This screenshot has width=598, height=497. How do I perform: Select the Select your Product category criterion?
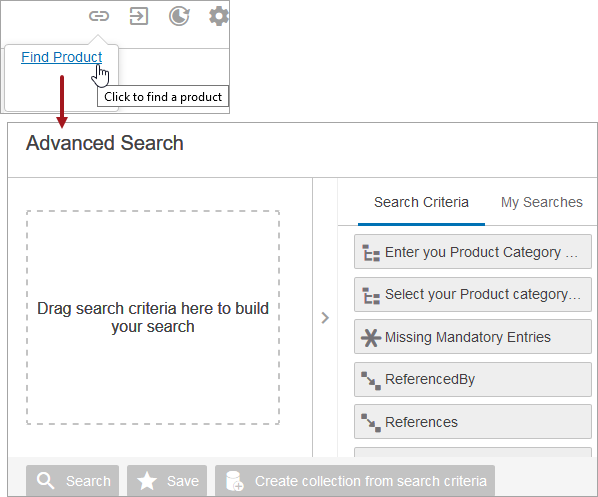473,294
